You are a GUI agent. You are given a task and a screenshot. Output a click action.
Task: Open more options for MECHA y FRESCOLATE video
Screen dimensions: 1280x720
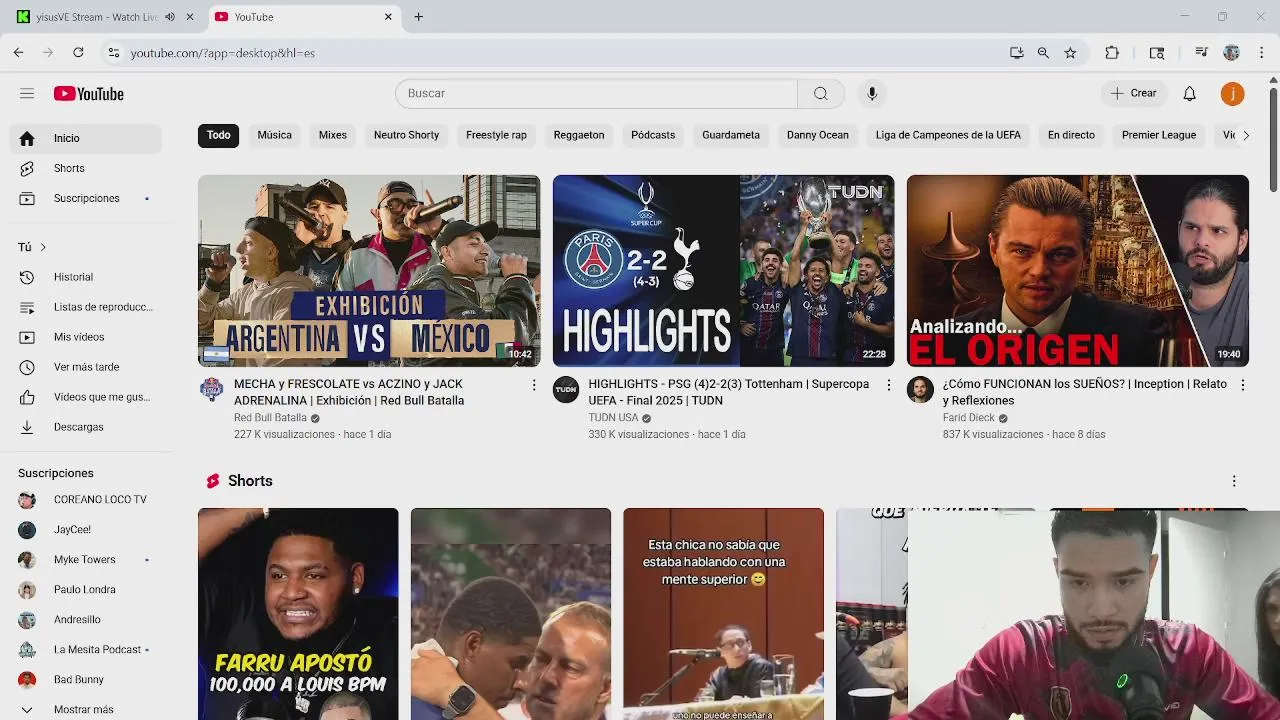tap(533, 385)
